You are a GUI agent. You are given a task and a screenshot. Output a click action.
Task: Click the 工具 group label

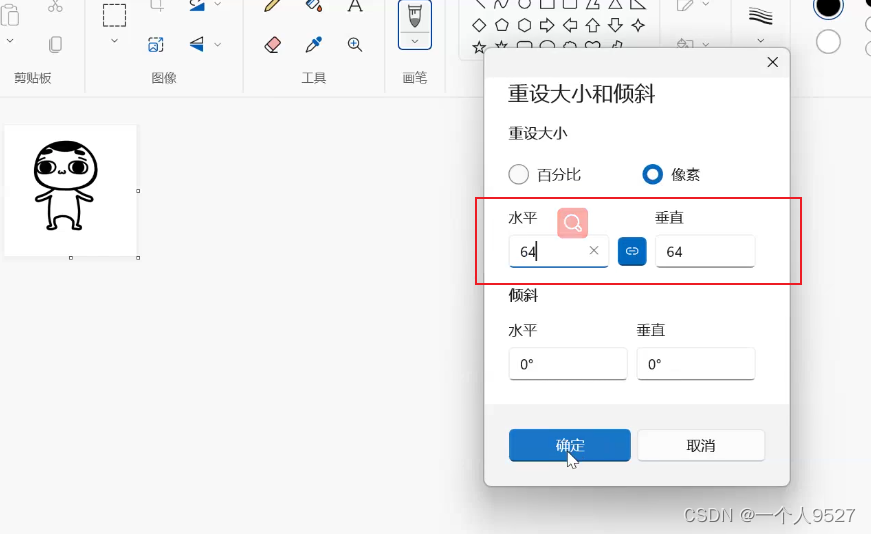314,78
